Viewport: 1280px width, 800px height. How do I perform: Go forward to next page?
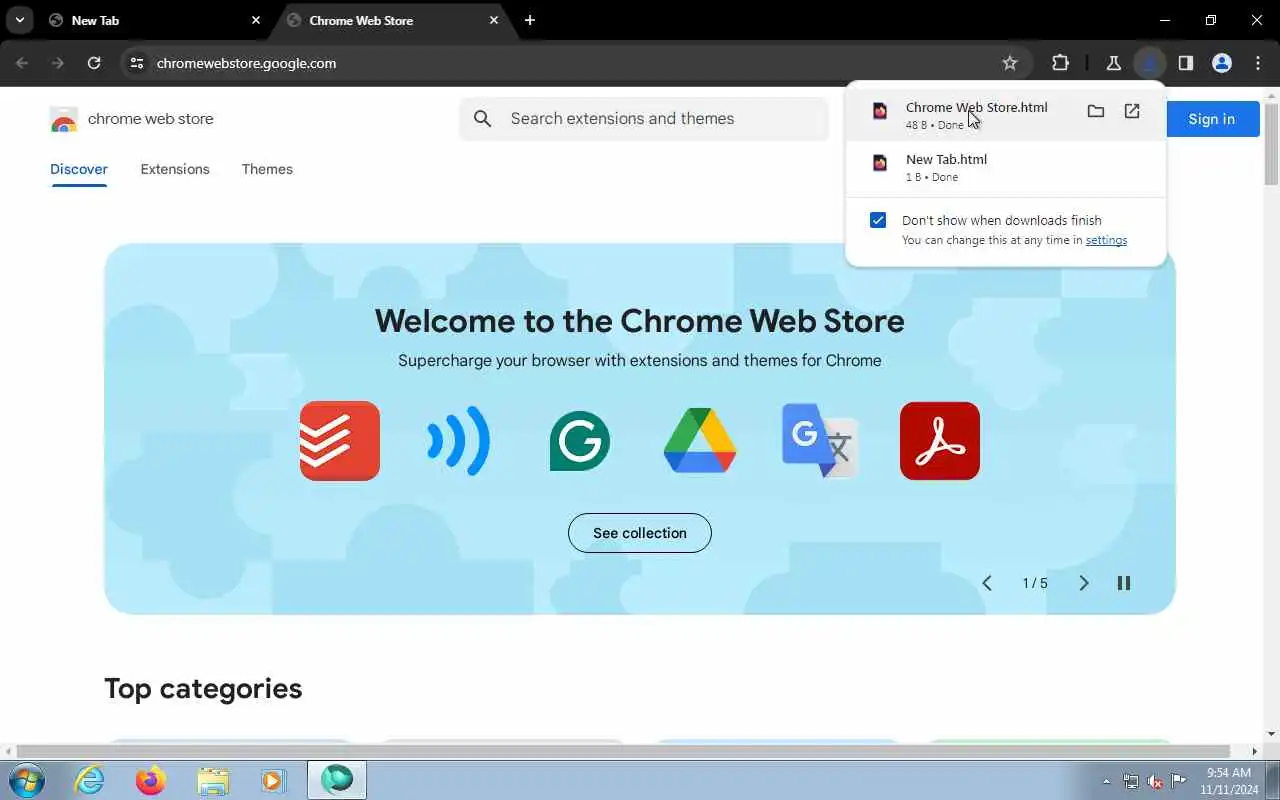(58, 63)
